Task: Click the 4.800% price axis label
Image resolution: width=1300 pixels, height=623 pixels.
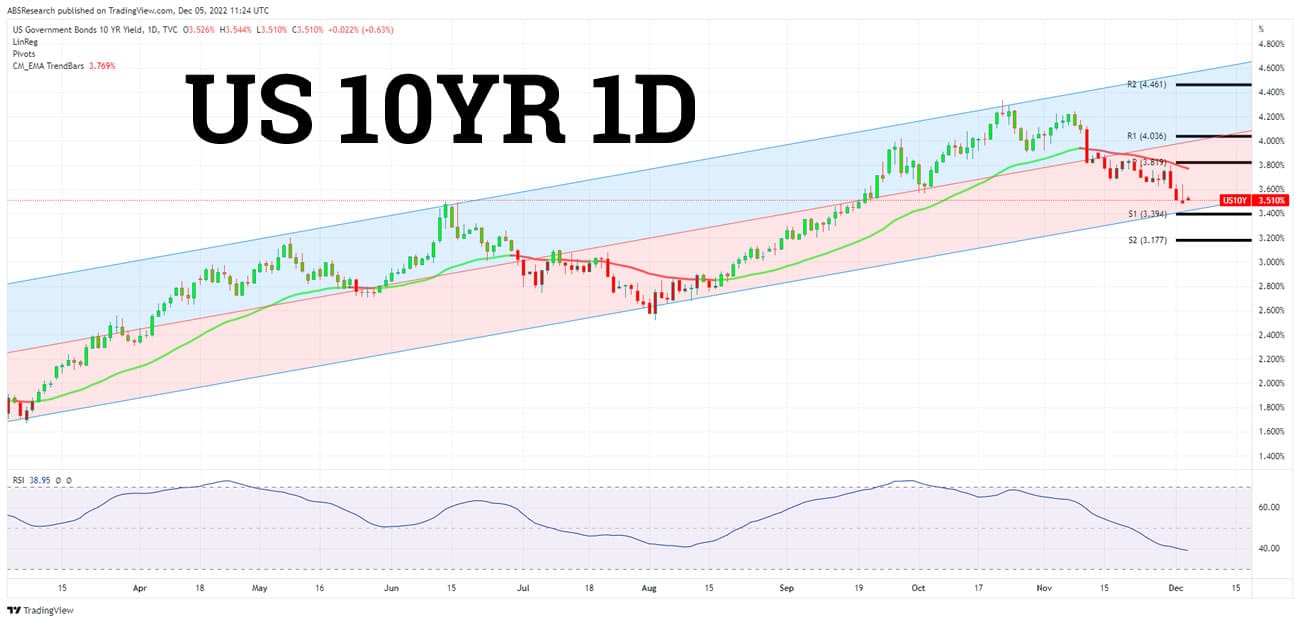Action: 1271,45
